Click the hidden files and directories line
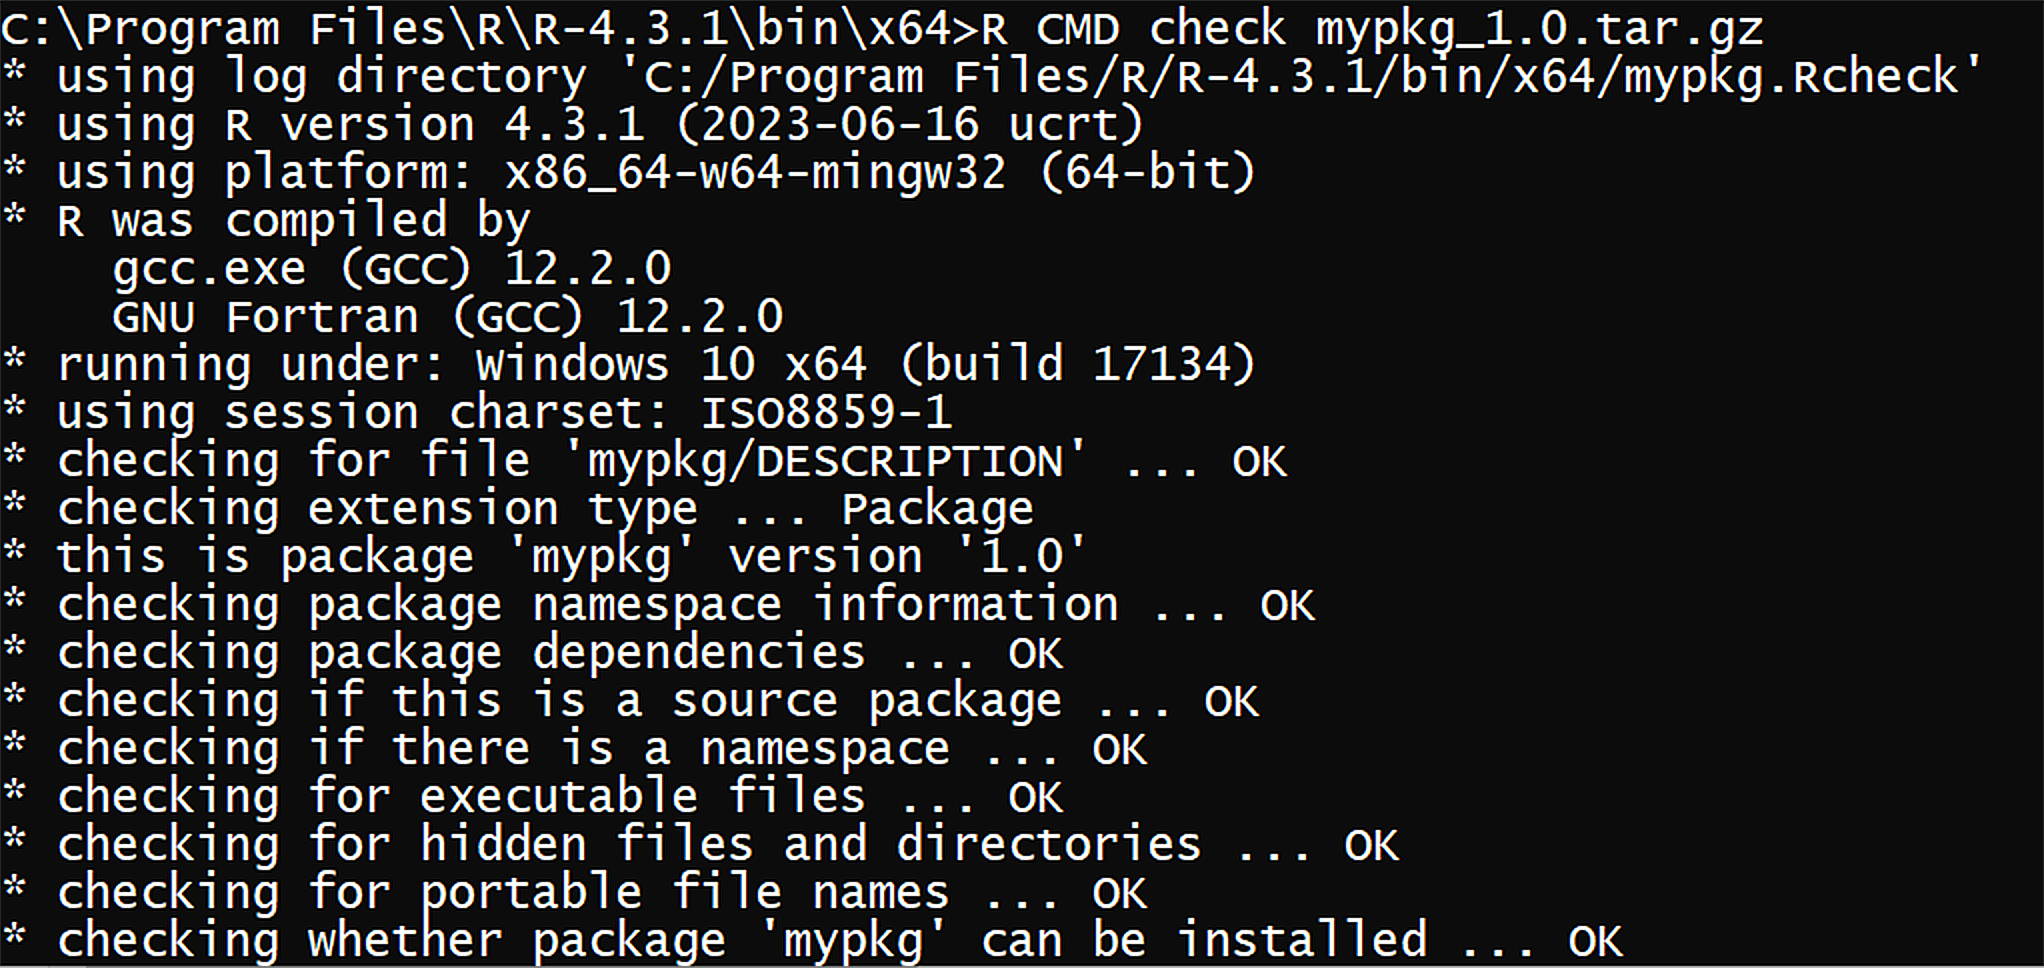The image size is (2044, 968). pos(701,844)
